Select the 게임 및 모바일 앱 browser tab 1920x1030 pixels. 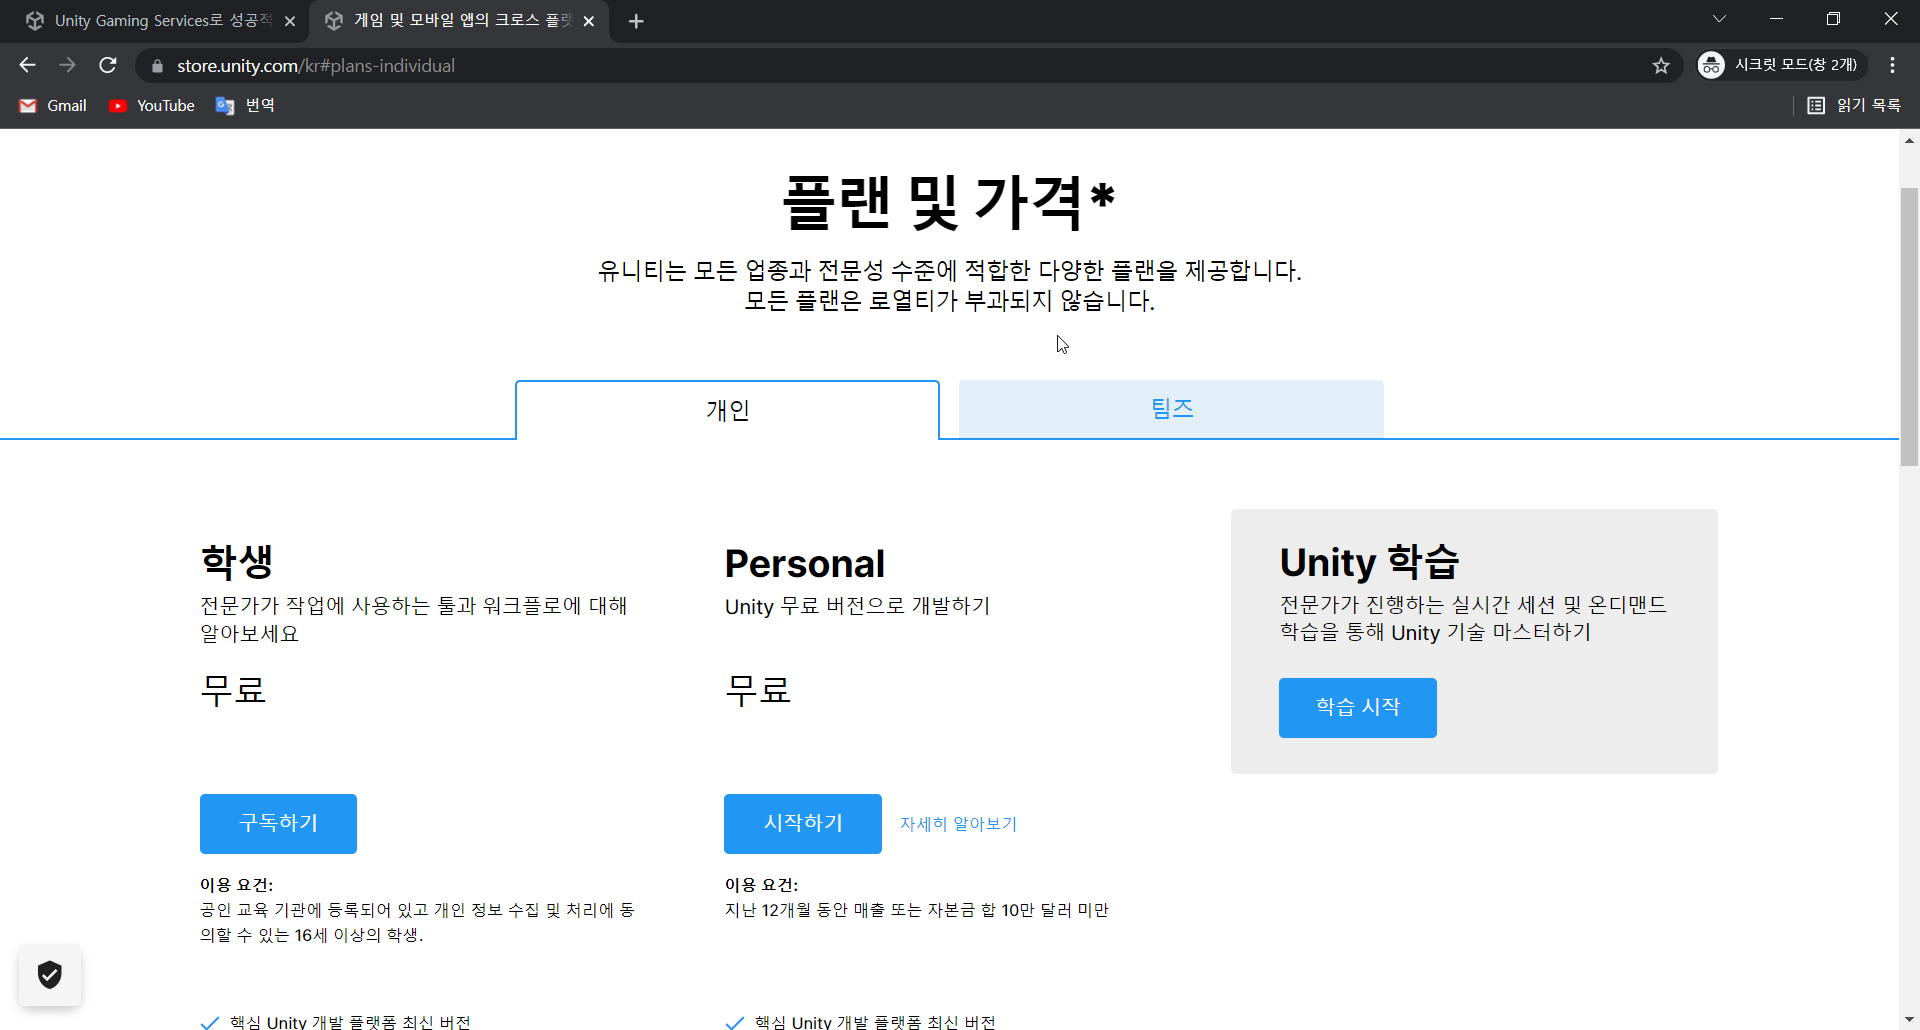click(459, 21)
